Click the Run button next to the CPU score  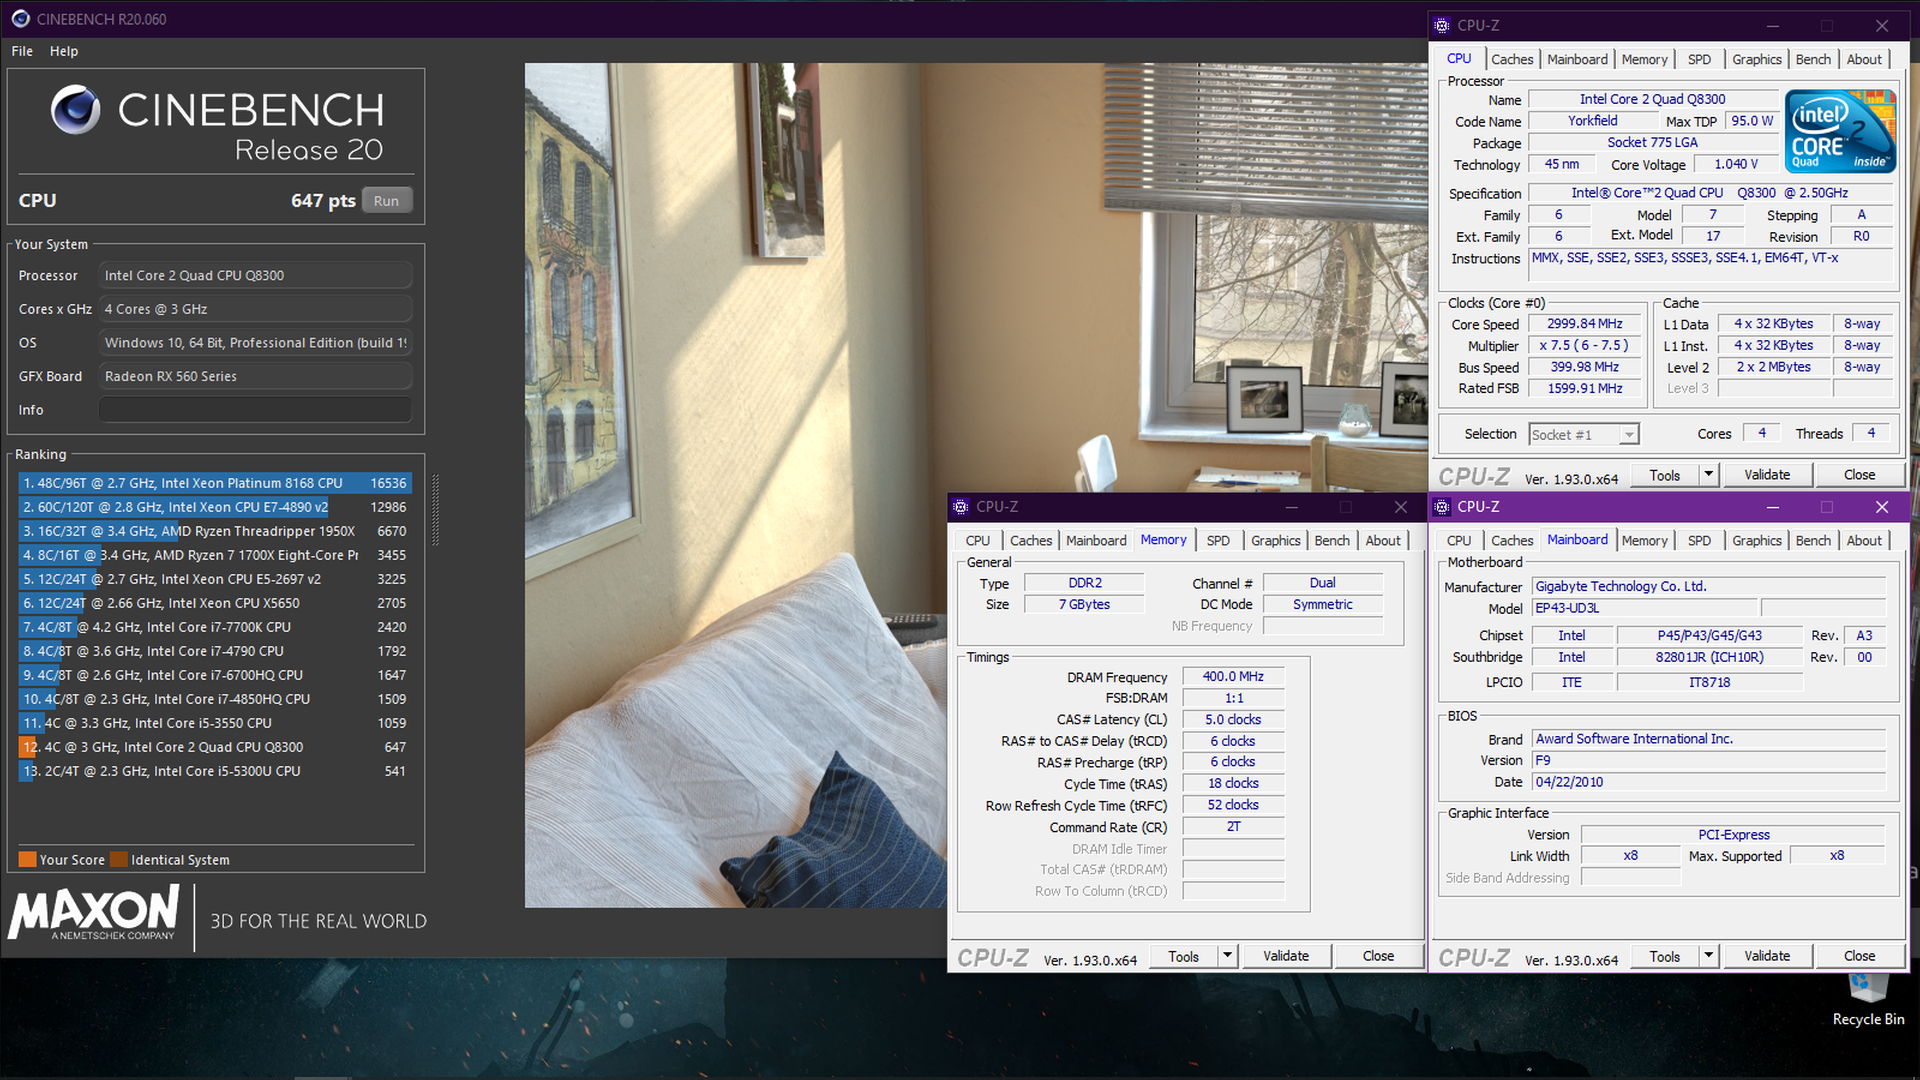[x=386, y=201]
